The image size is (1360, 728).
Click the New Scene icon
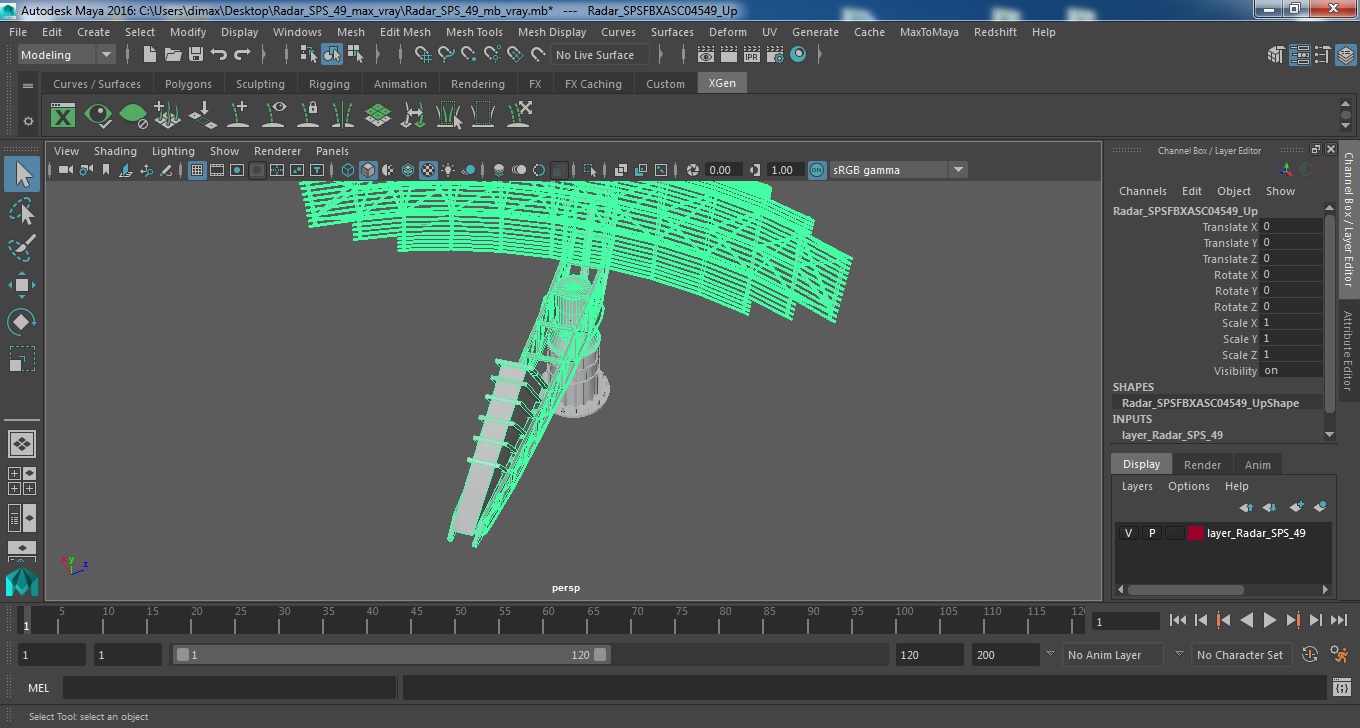(150, 55)
